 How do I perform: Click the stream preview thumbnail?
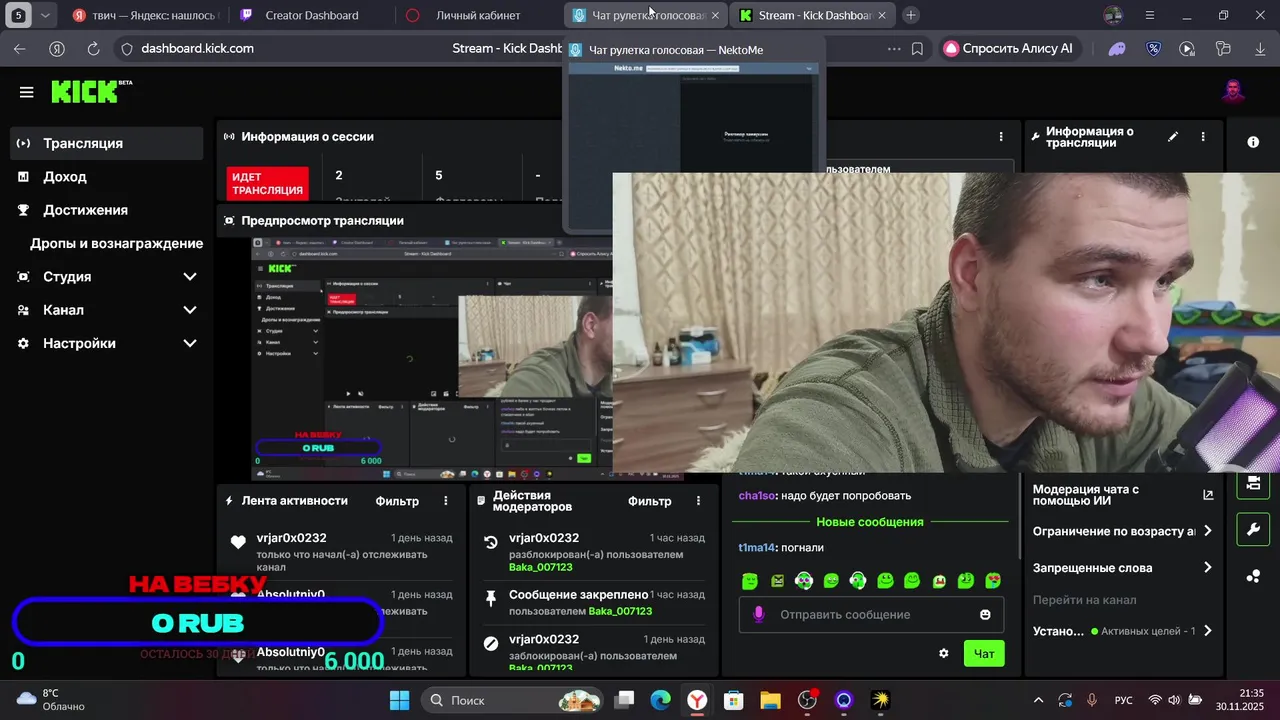pyautogui.click(x=433, y=359)
